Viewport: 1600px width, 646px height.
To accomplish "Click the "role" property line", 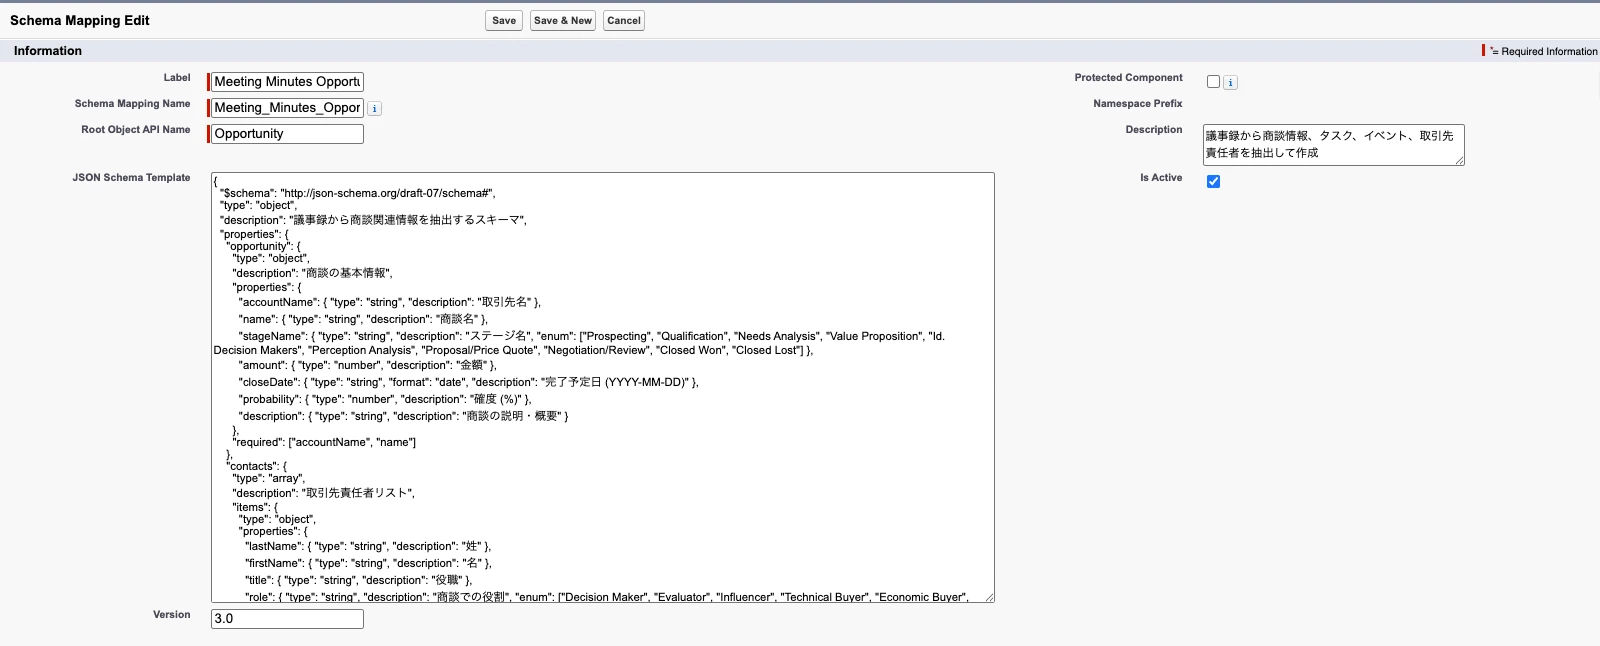I will pos(606,596).
